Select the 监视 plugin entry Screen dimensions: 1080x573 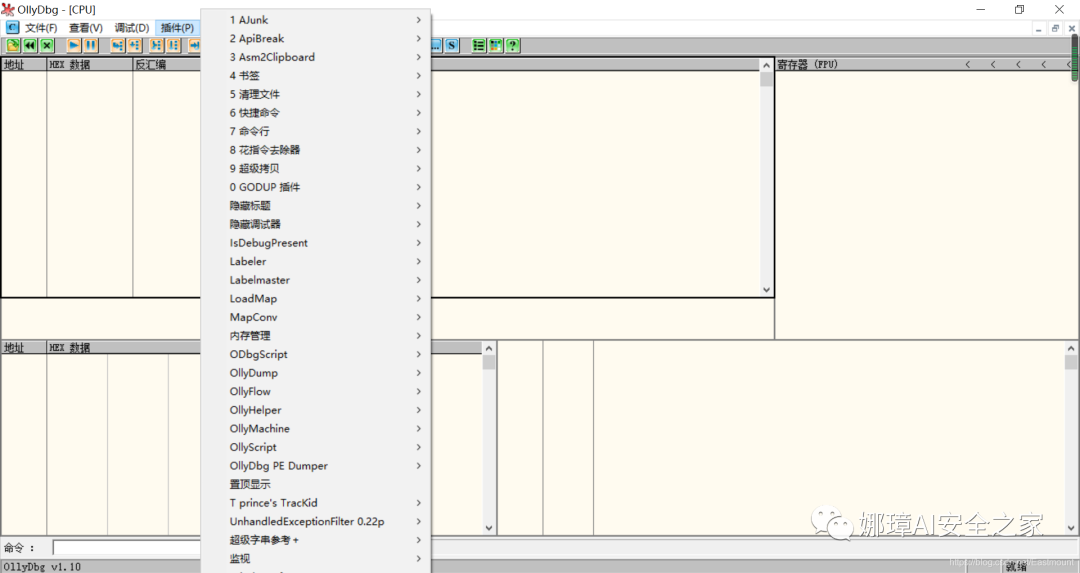tap(316, 559)
